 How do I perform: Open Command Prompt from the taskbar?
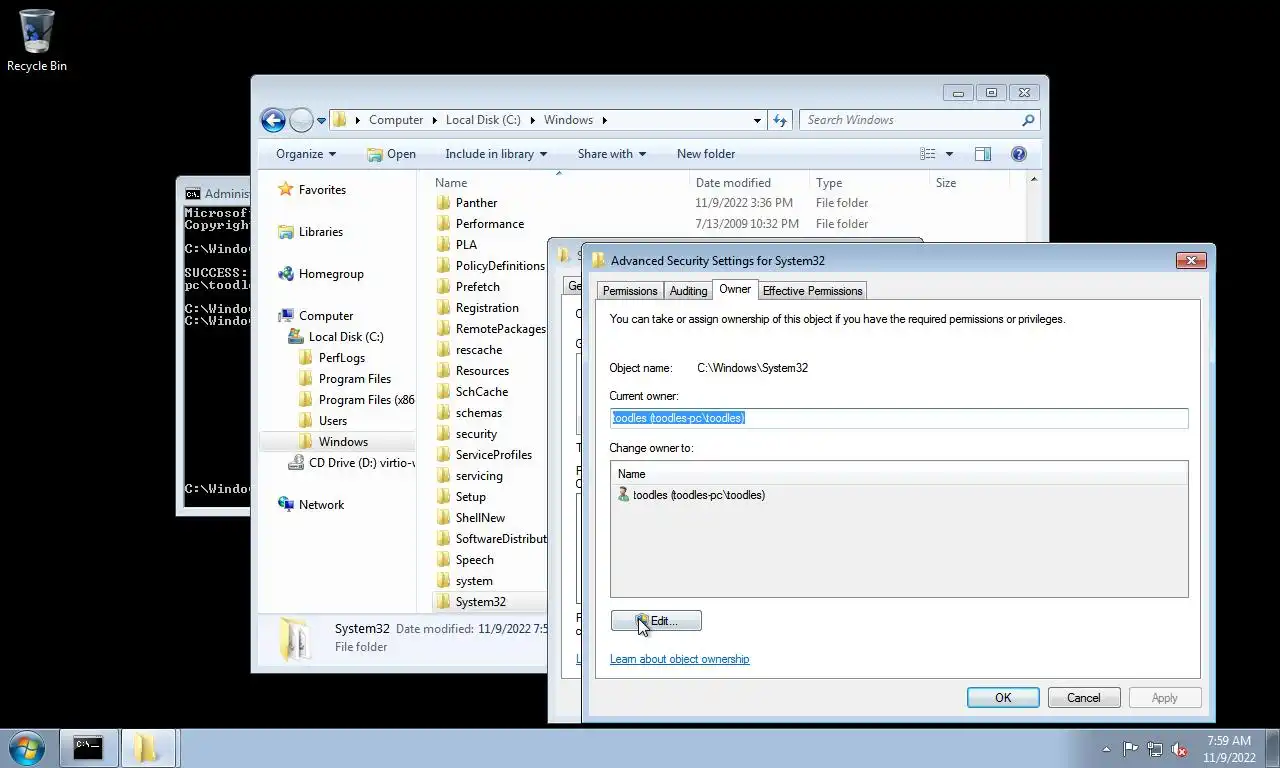88,748
